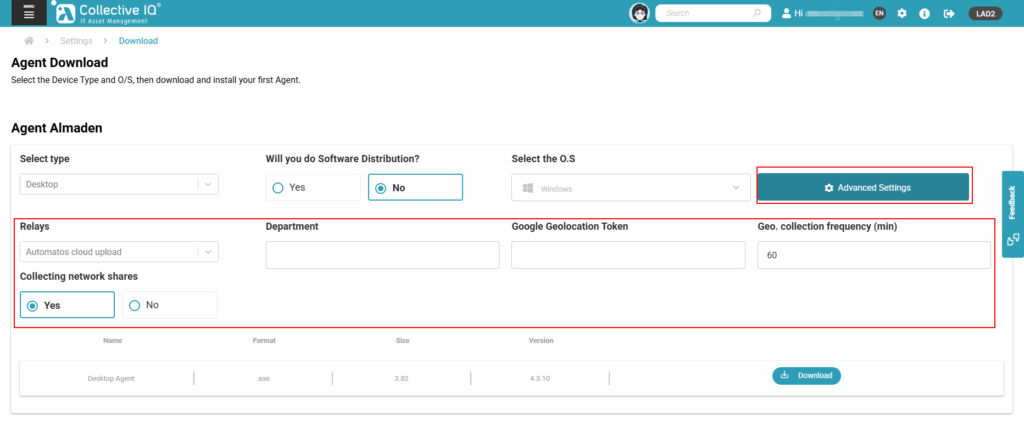Viewport: 1024px width, 421px height.
Task: Choose No for Collecting network shares
Action: click(169, 305)
